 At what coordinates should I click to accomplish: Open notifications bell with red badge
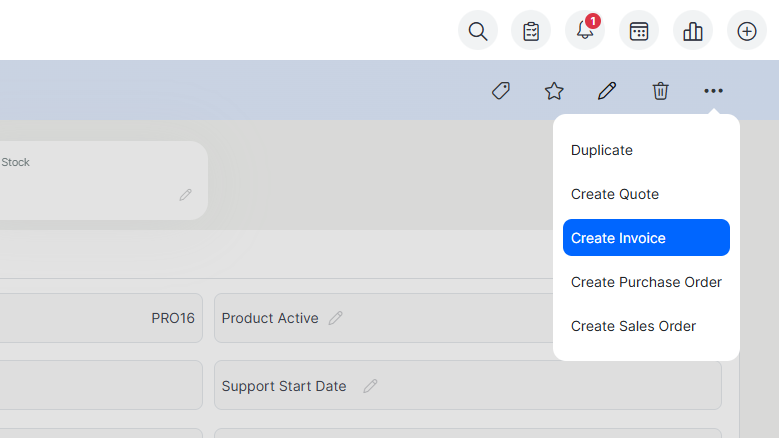point(585,31)
